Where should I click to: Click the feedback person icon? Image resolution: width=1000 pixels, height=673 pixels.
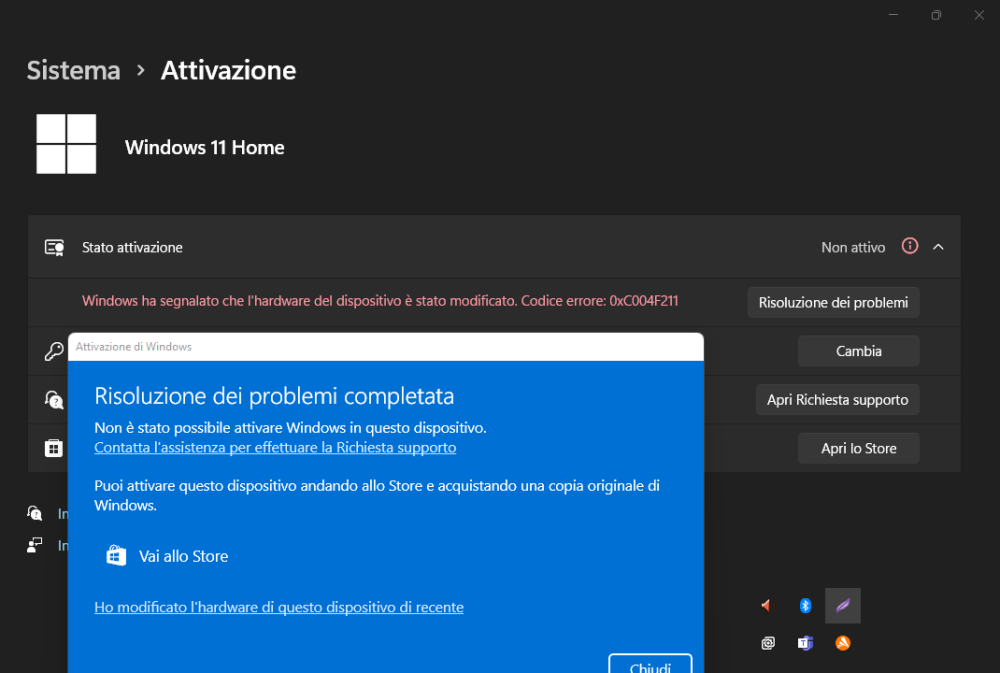point(34,545)
